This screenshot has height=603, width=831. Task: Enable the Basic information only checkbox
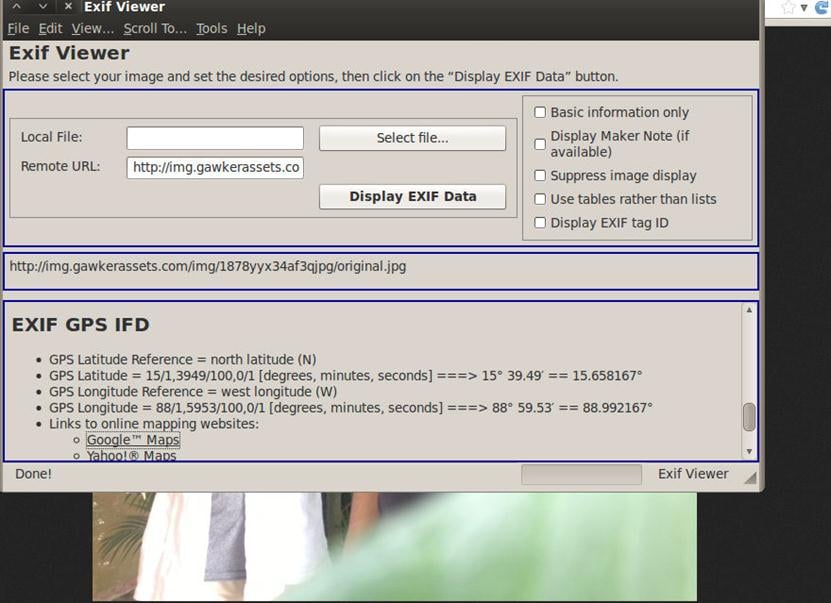(x=540, y=113)
